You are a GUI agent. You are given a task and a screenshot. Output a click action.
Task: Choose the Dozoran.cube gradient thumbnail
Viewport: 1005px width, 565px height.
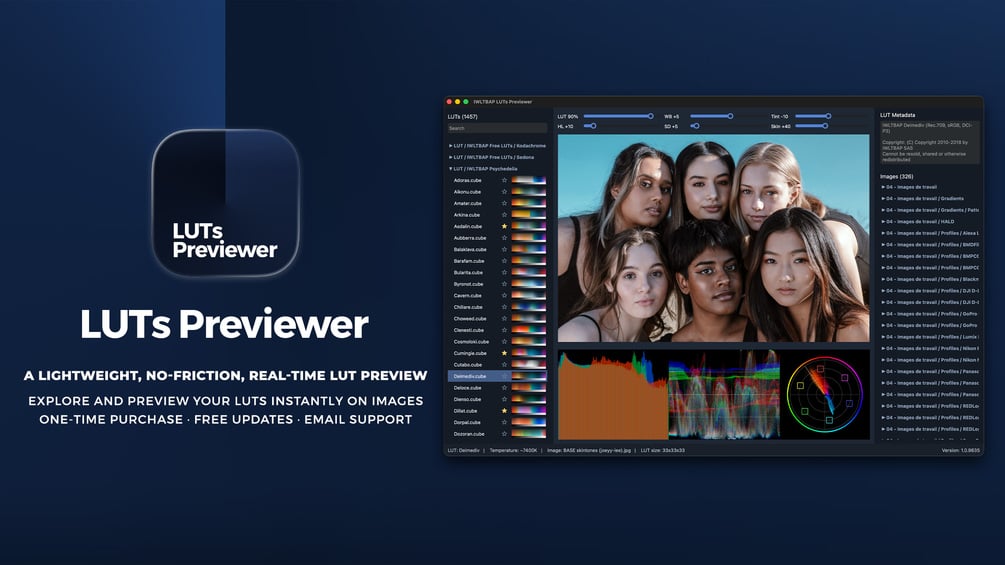pyautogui.click(x=529, y=434)
